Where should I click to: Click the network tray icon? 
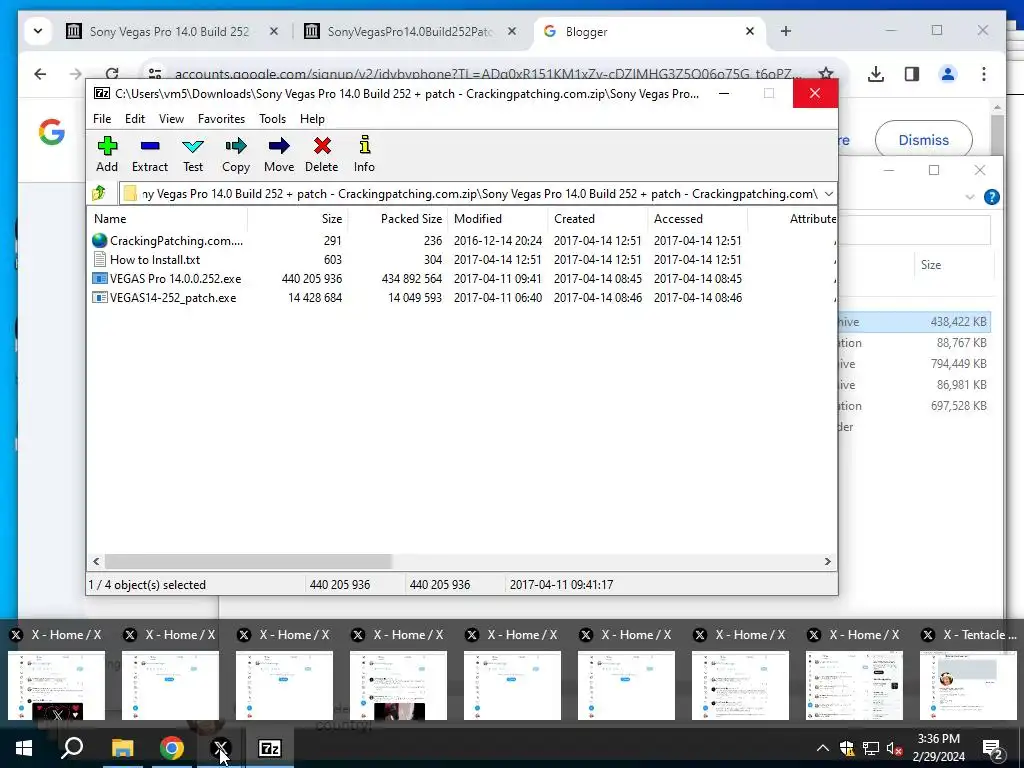[x=871, y=748]
